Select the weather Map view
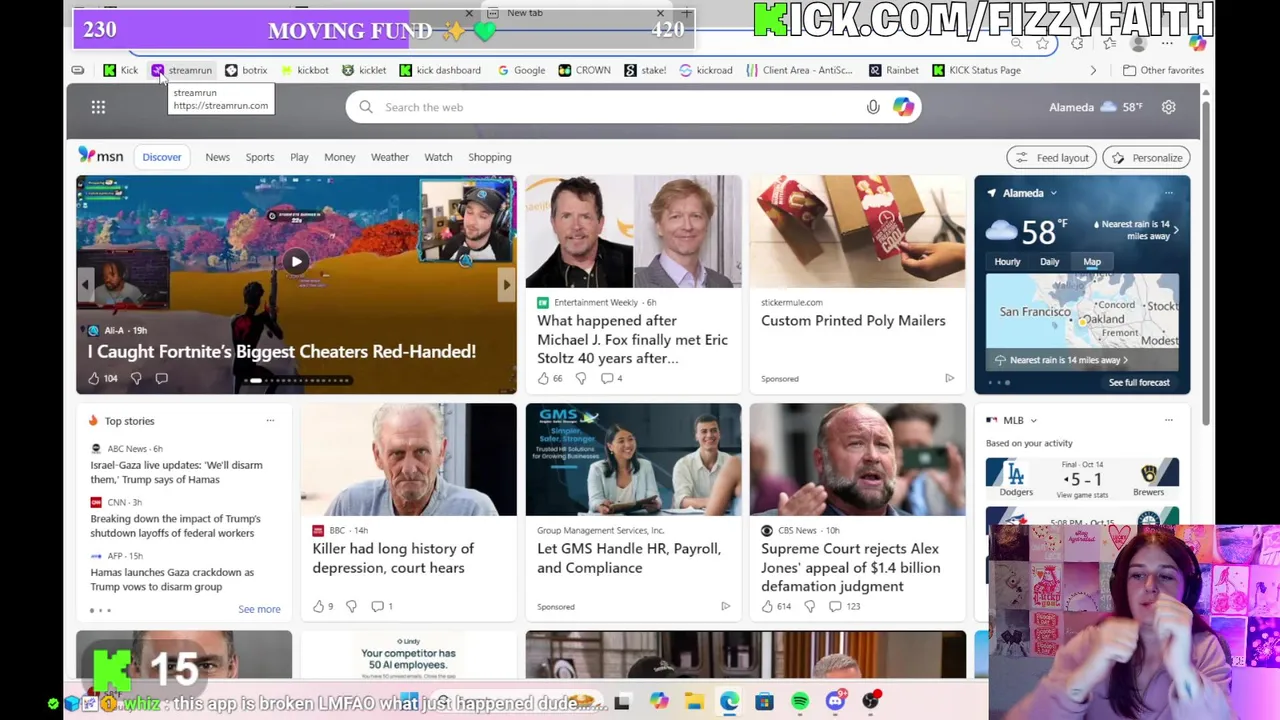1280x720 pixels. (x=1092, y=262)
